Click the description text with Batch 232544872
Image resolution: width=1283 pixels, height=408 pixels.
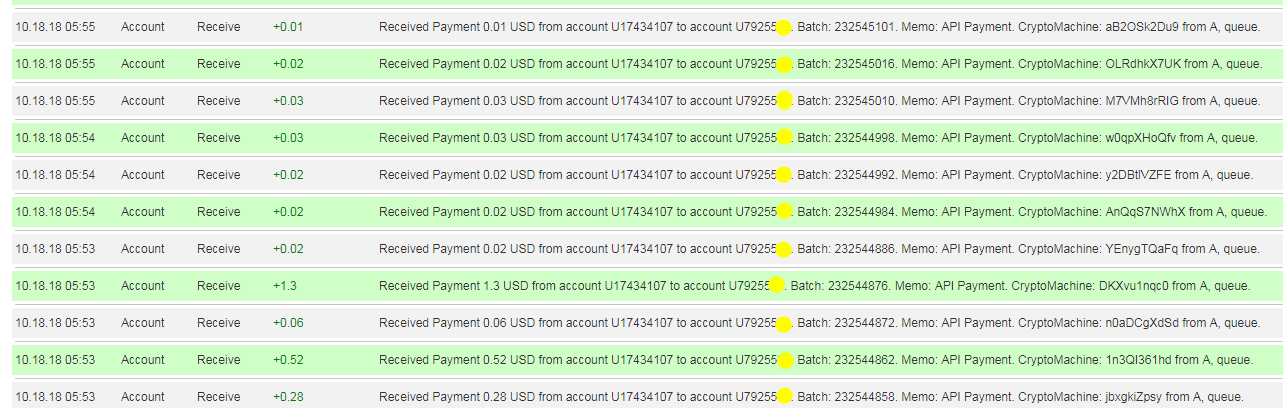coord(819,323)
